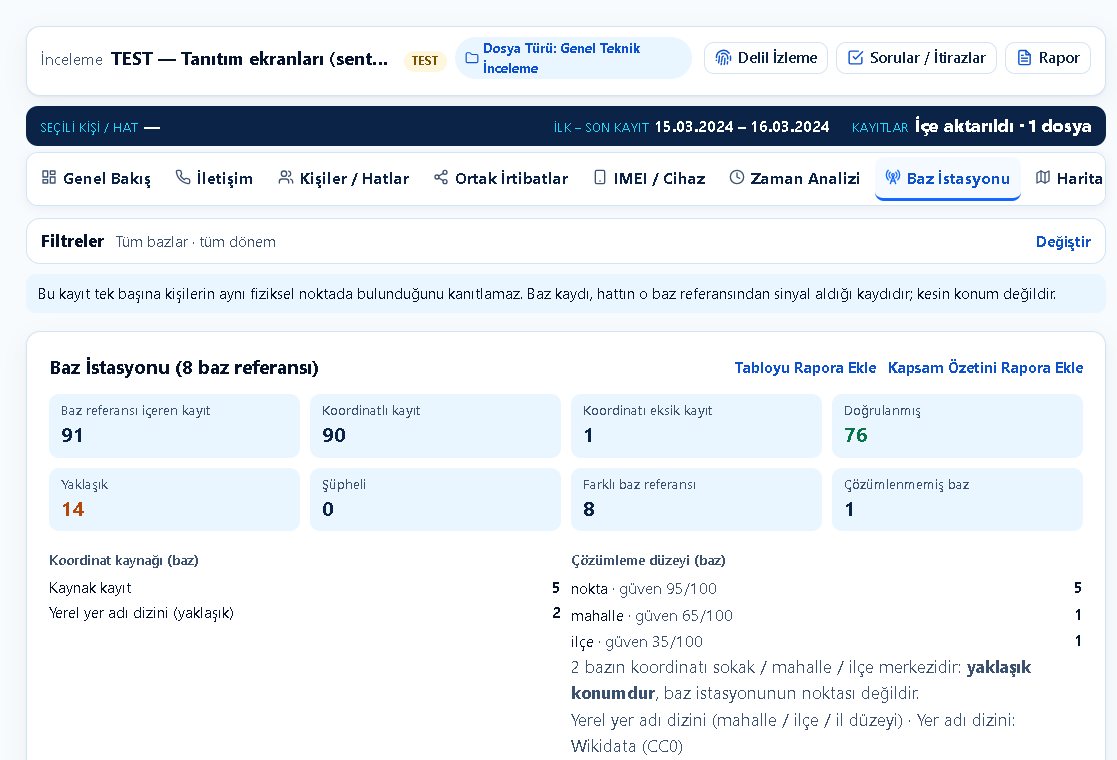Viewport: 1117px width, 760px height.
Task: Click the Şüpheli card showing 0
Action: 435,499
